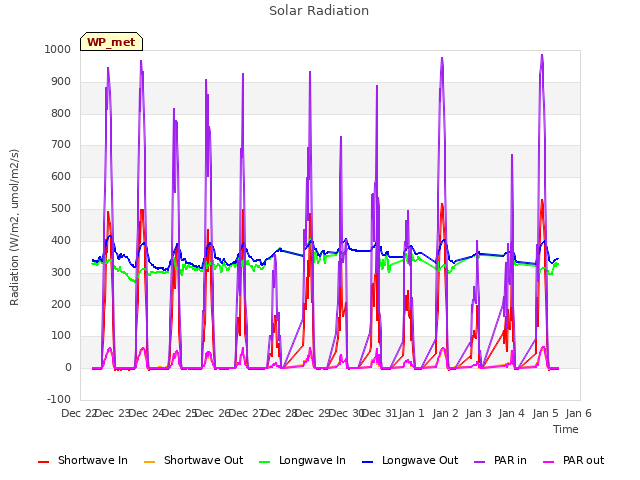Image resolution: width=640 pixels, height=480 pixels.
Task: Click the 600 y-axis tick label
Action: coord(61,177)
